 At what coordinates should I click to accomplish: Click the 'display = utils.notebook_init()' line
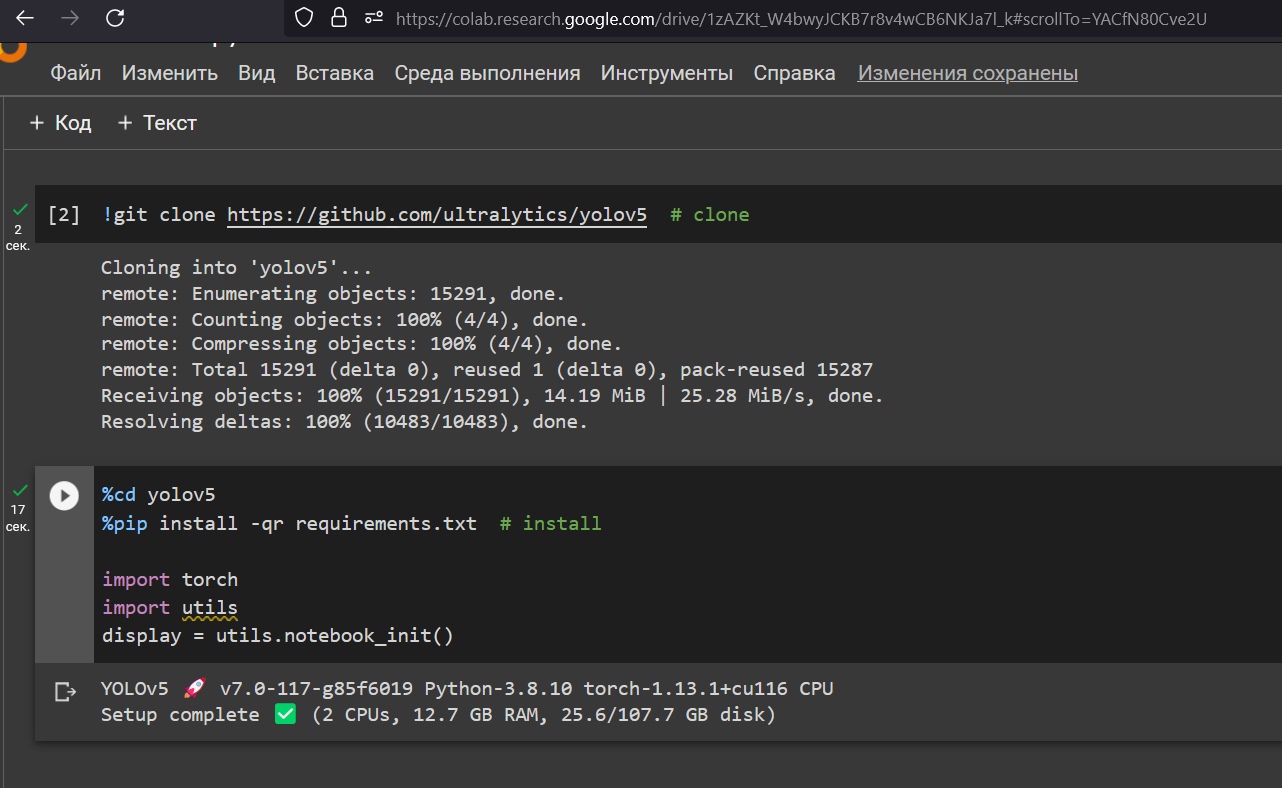click(278, 636)
